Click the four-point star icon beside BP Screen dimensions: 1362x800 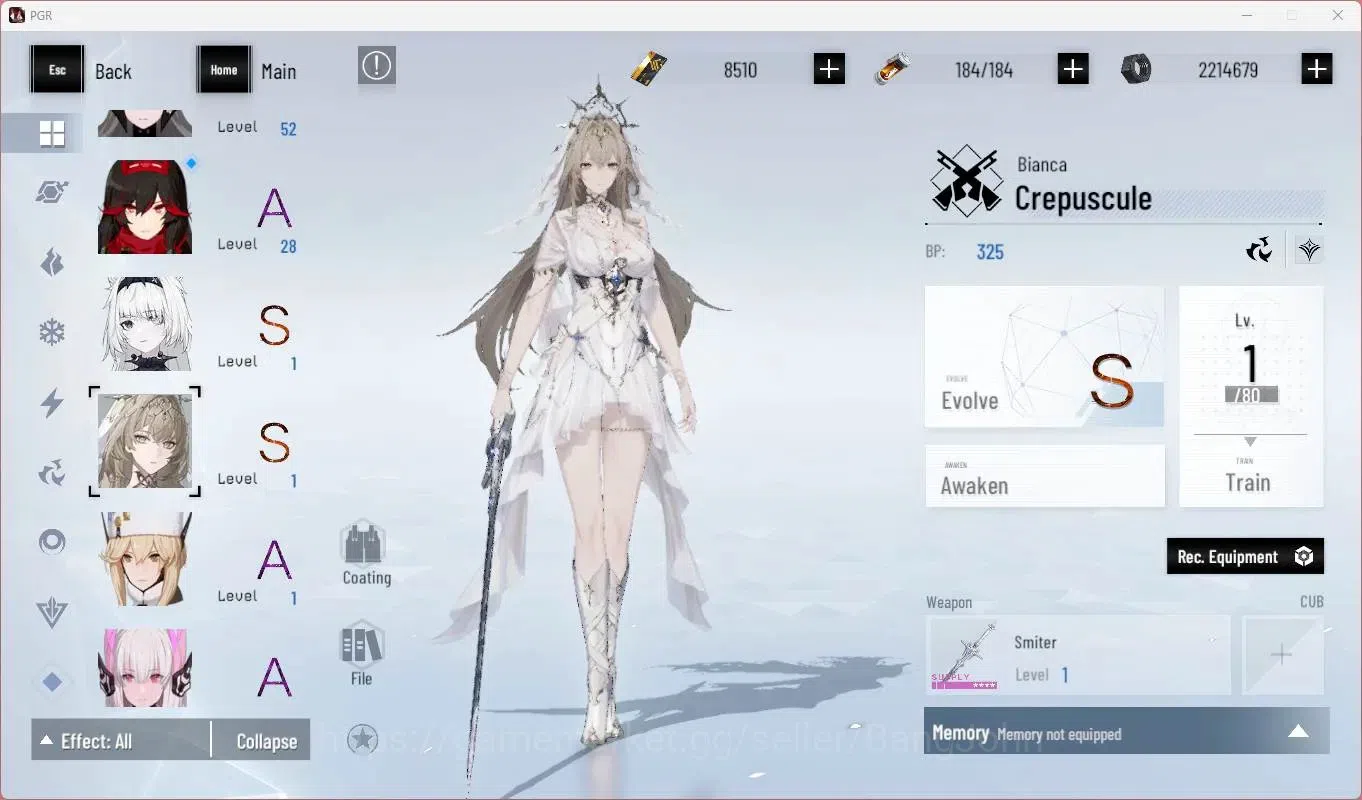click(1309, 250)
